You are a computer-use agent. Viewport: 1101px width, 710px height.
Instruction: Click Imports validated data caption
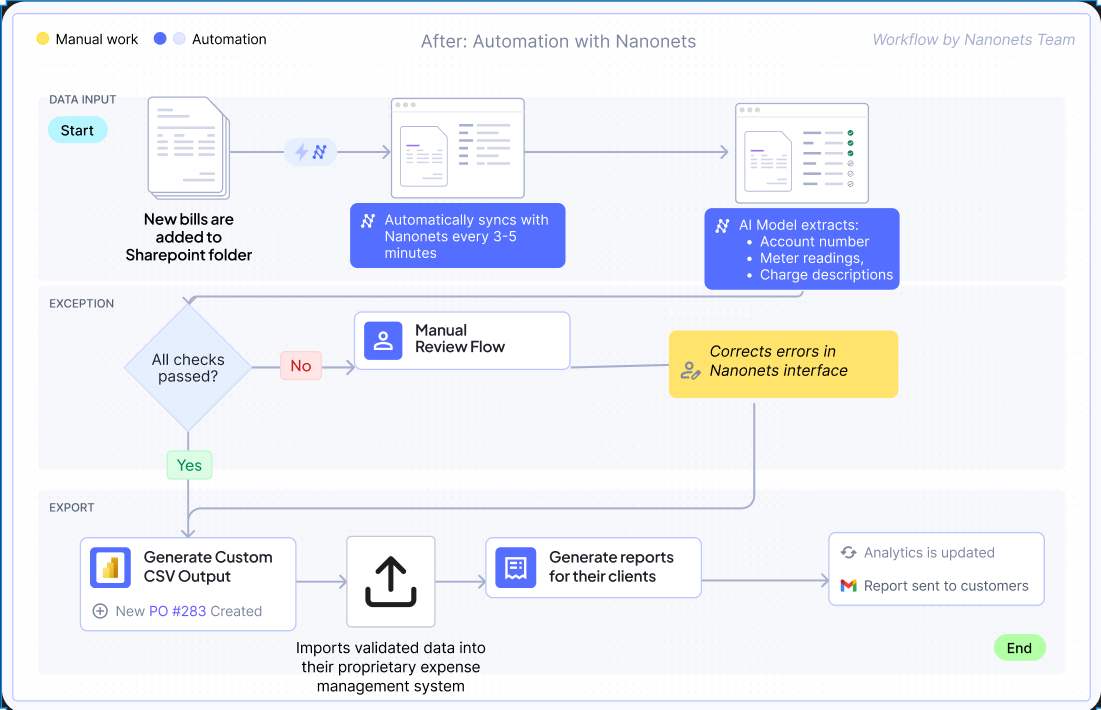click(390, 667)
